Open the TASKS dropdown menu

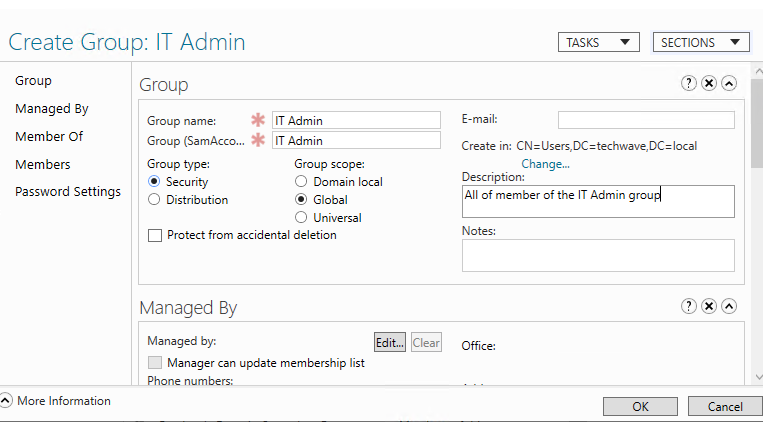pos(598,42)
